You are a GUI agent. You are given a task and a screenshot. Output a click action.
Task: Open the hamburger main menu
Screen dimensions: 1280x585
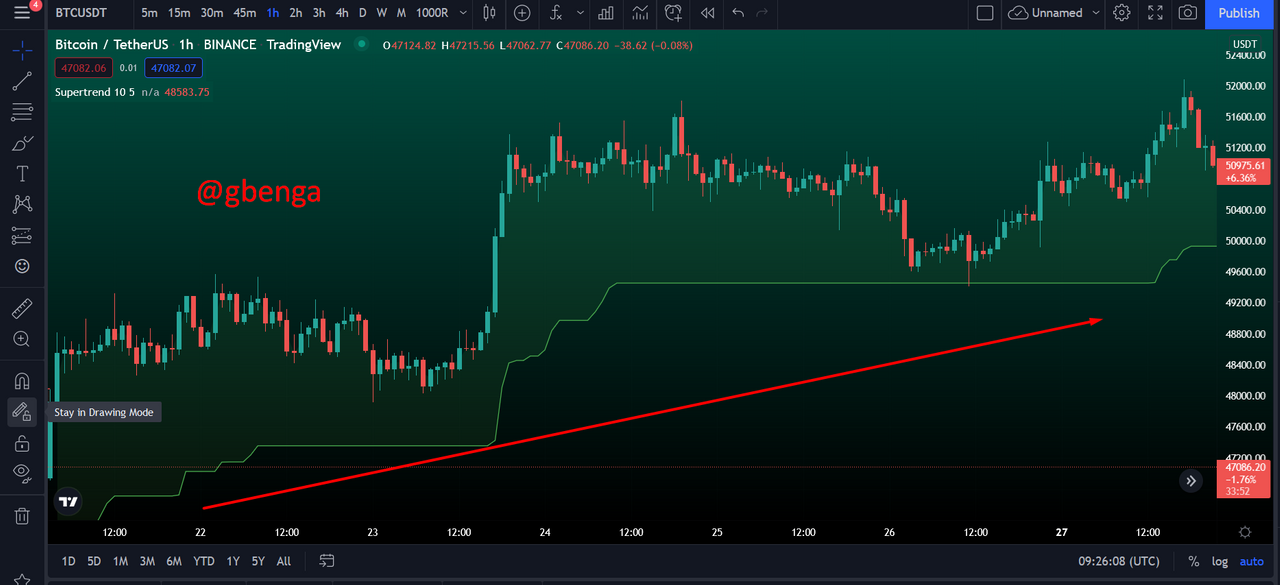coord(21,13)
